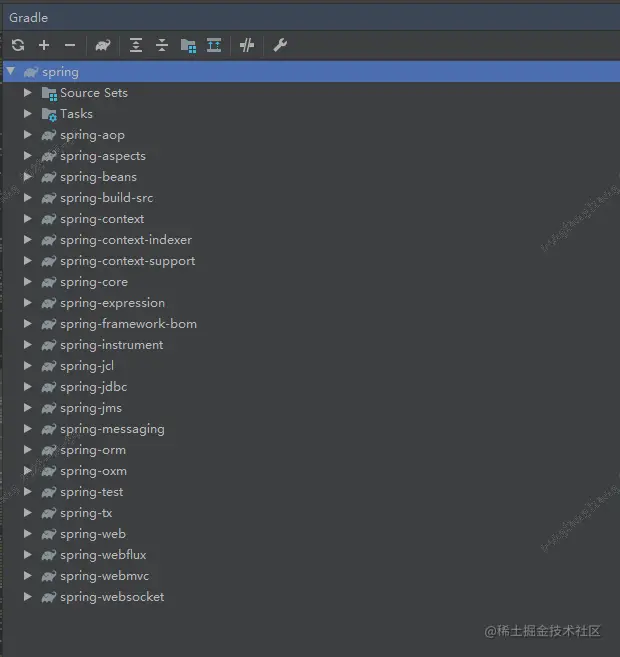Viewport: 620px width, 657px height.
Task: Click the elephant icon beside spring-jms
Action: [49, 408]
